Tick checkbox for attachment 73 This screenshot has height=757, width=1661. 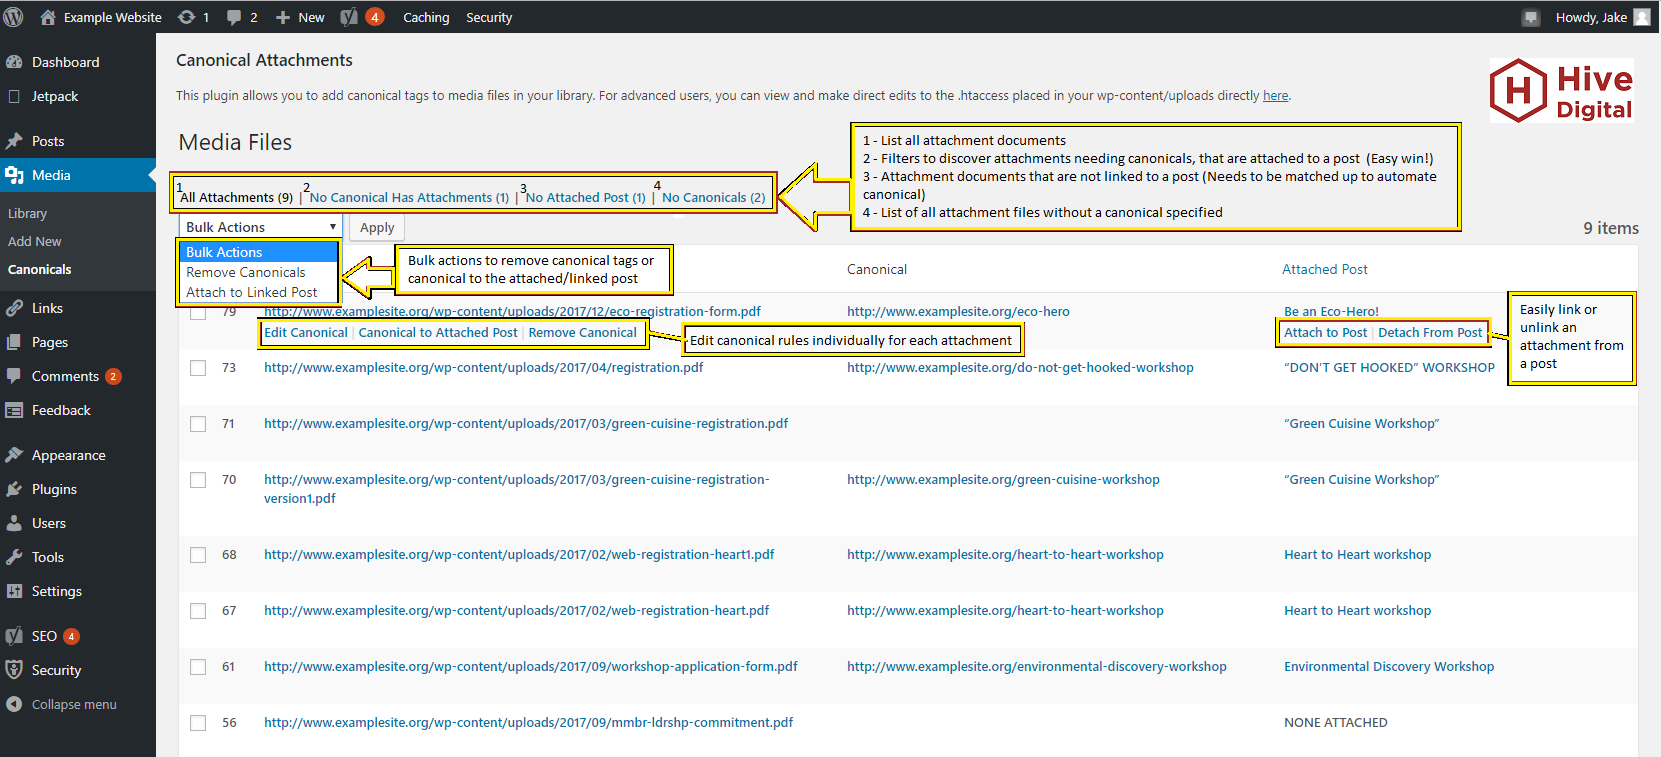[x=198, y=368]
